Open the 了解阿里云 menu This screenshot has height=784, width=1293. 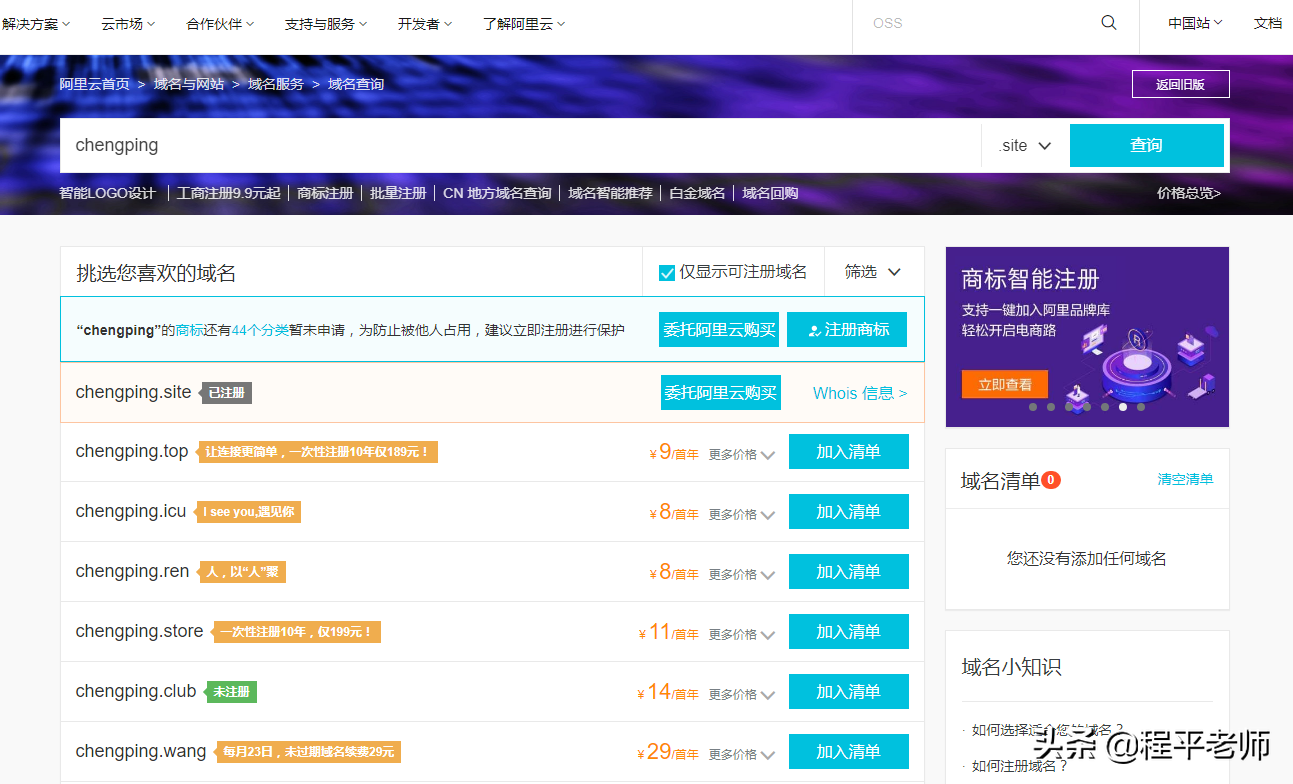[x=524, y=24]
